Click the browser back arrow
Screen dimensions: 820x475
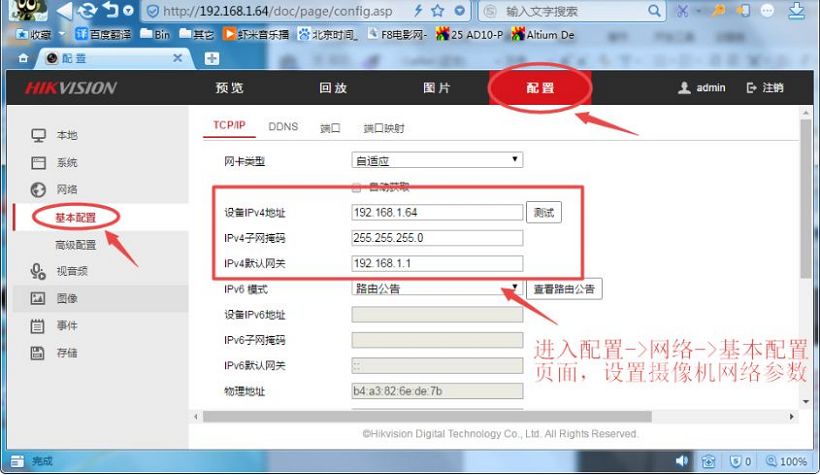[x=64, y=10]
